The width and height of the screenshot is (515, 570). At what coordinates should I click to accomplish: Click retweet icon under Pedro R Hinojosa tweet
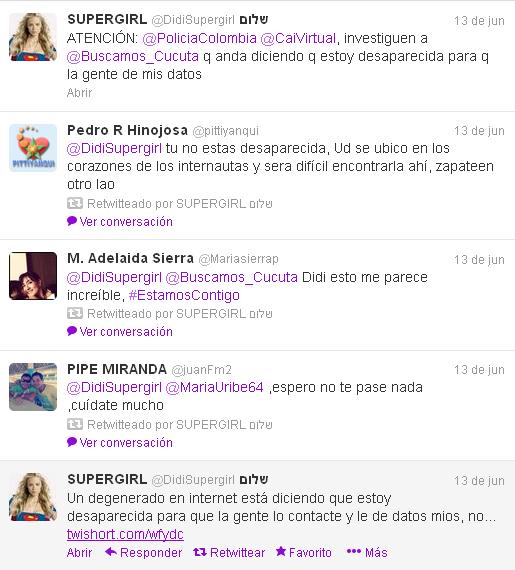(75, 203)
